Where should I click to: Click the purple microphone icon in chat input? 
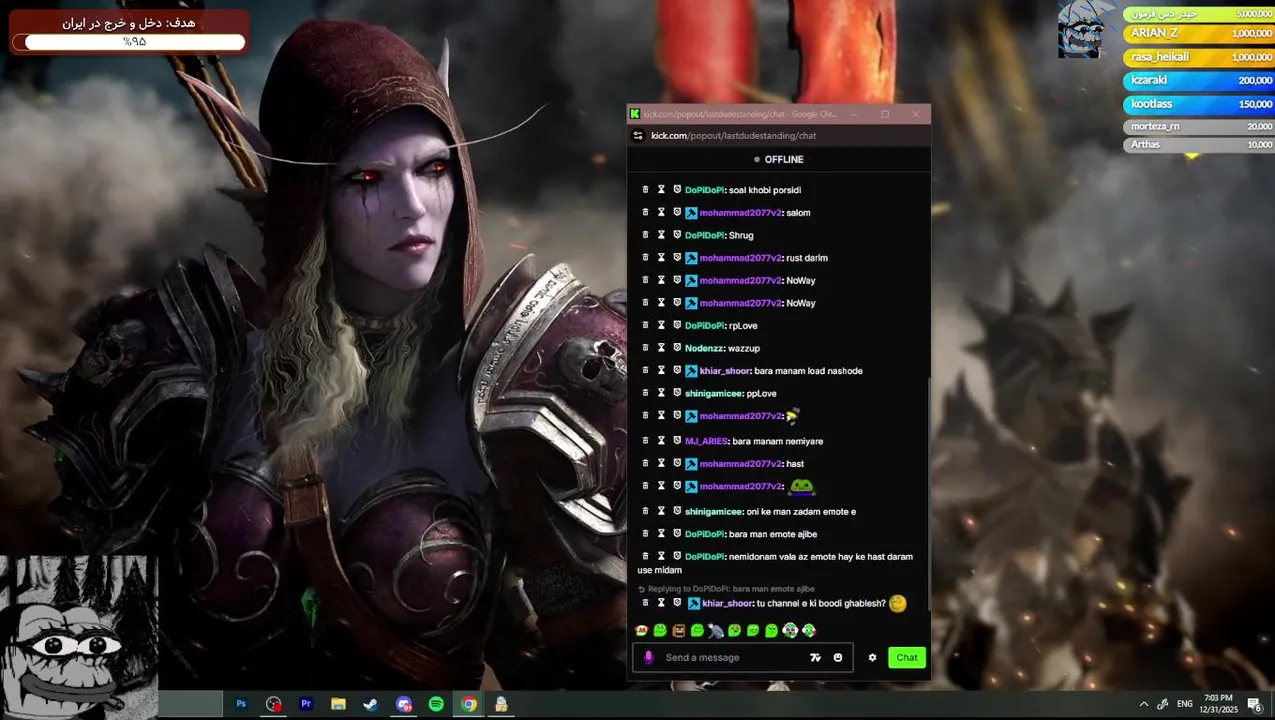click(649, 657)
